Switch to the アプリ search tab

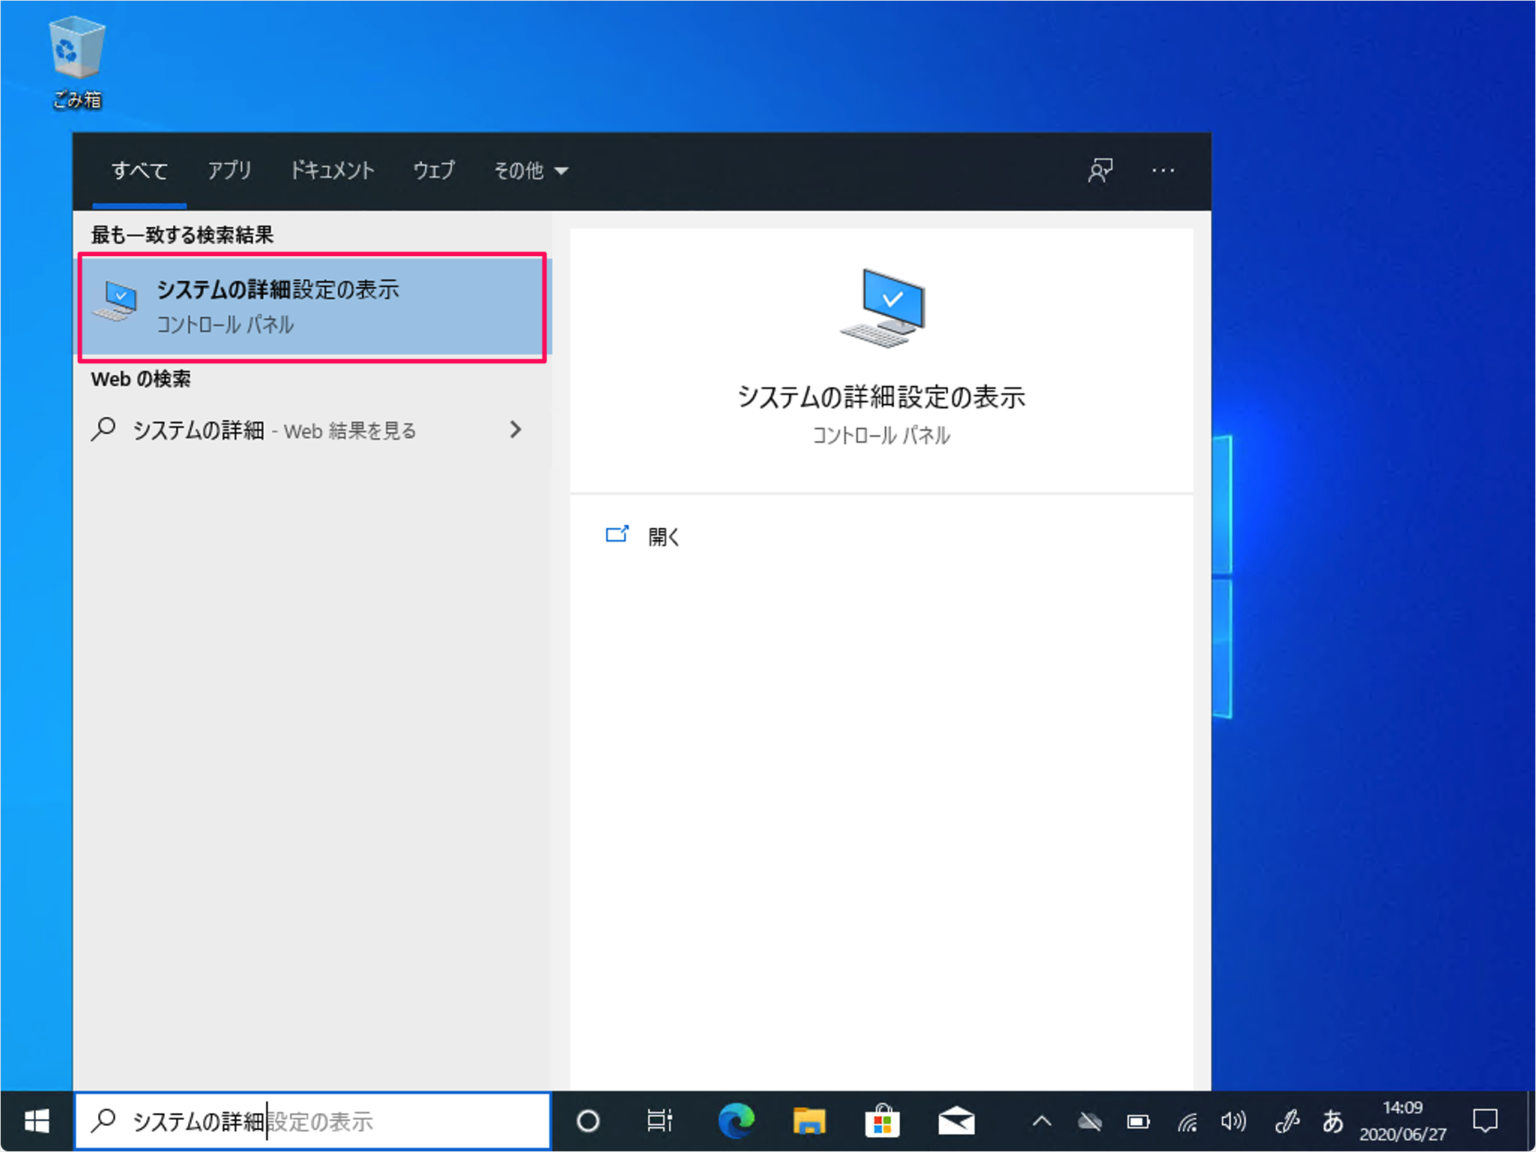(x=229, y=171)
